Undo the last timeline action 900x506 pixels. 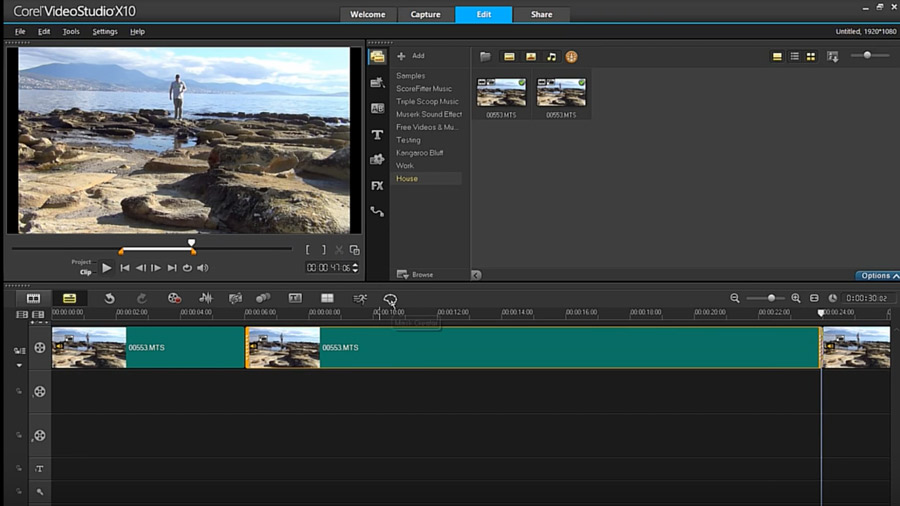click(x=109, y=299)
